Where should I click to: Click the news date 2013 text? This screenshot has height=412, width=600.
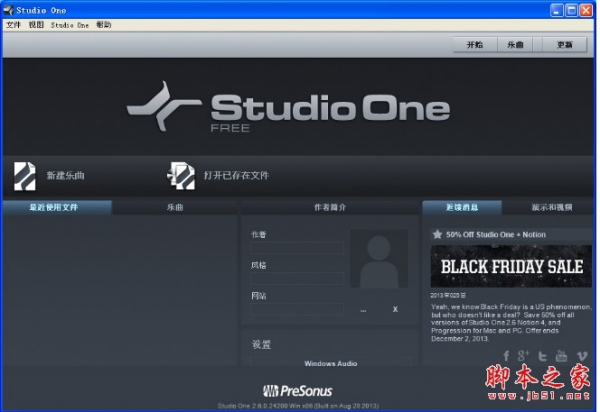pos(448,295)
